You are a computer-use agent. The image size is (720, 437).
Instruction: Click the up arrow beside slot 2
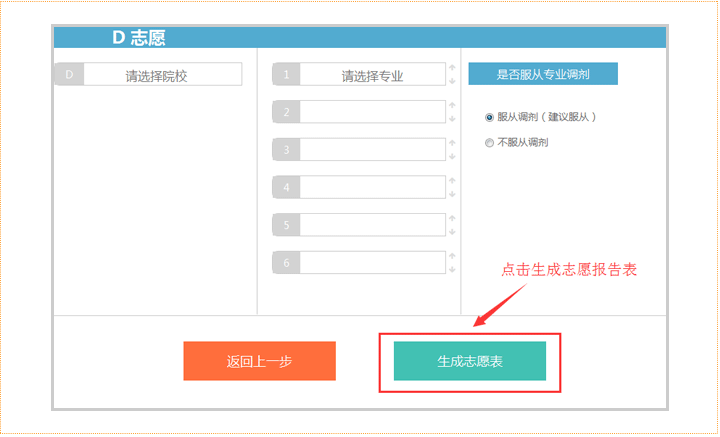point(452,105)
